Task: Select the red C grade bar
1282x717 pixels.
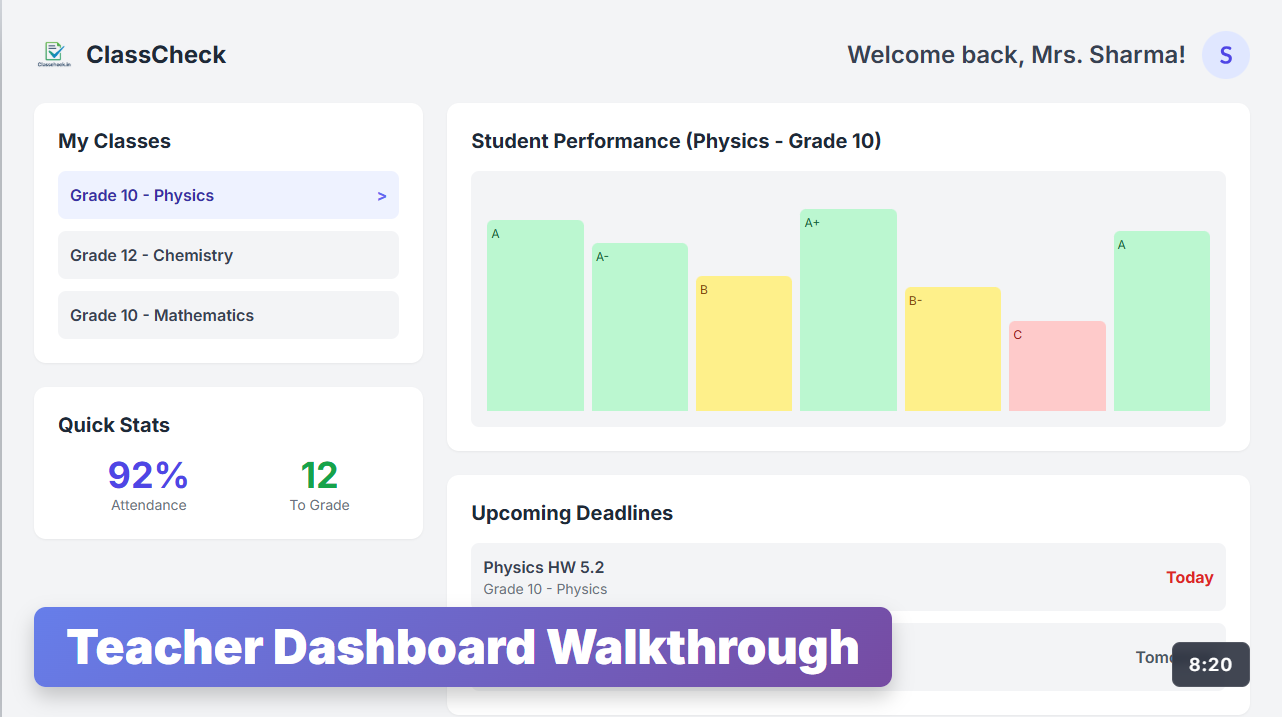Action: (1057, 366)
